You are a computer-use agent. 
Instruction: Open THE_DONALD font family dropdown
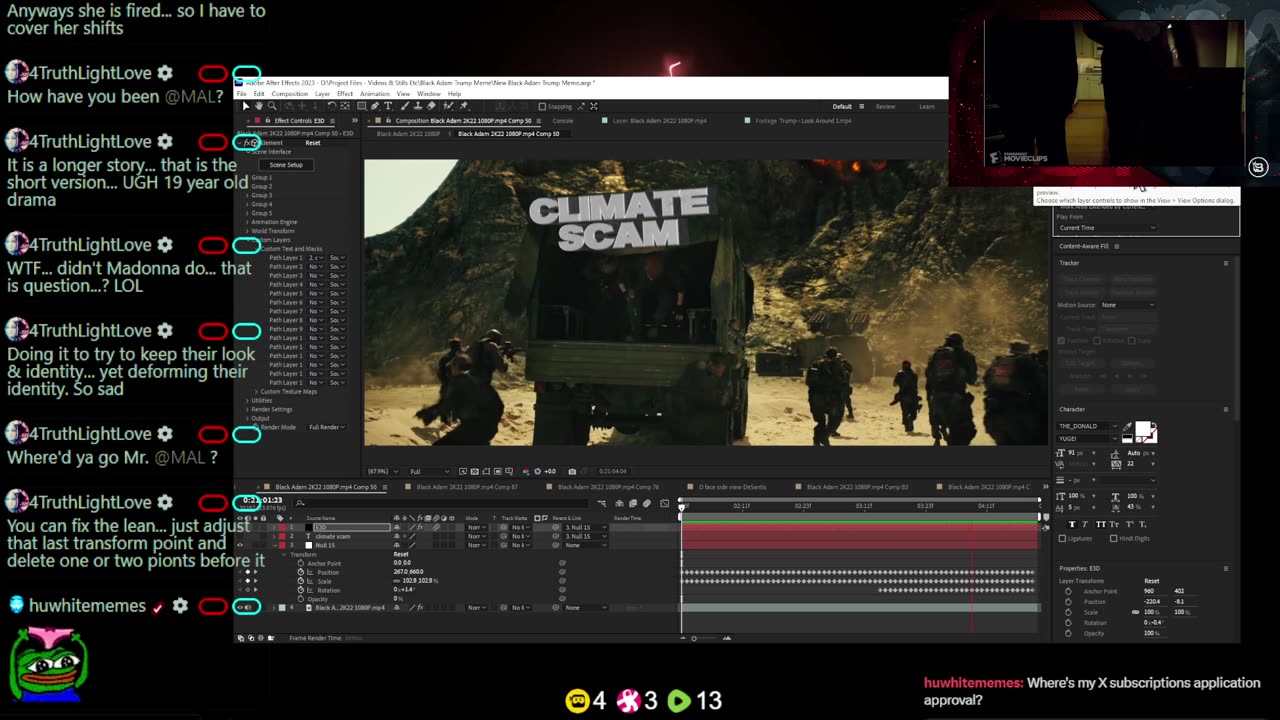(1087, 426)
